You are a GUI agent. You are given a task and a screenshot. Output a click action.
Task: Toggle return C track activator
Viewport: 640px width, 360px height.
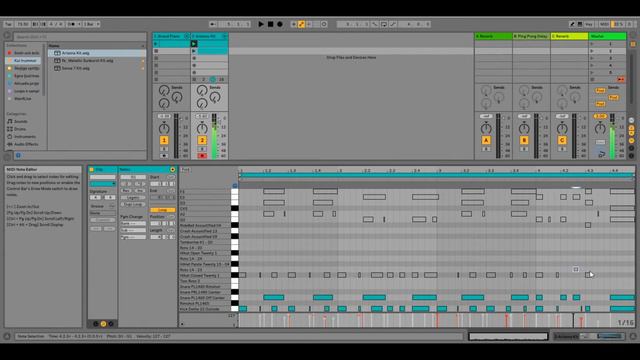point(562,140)
